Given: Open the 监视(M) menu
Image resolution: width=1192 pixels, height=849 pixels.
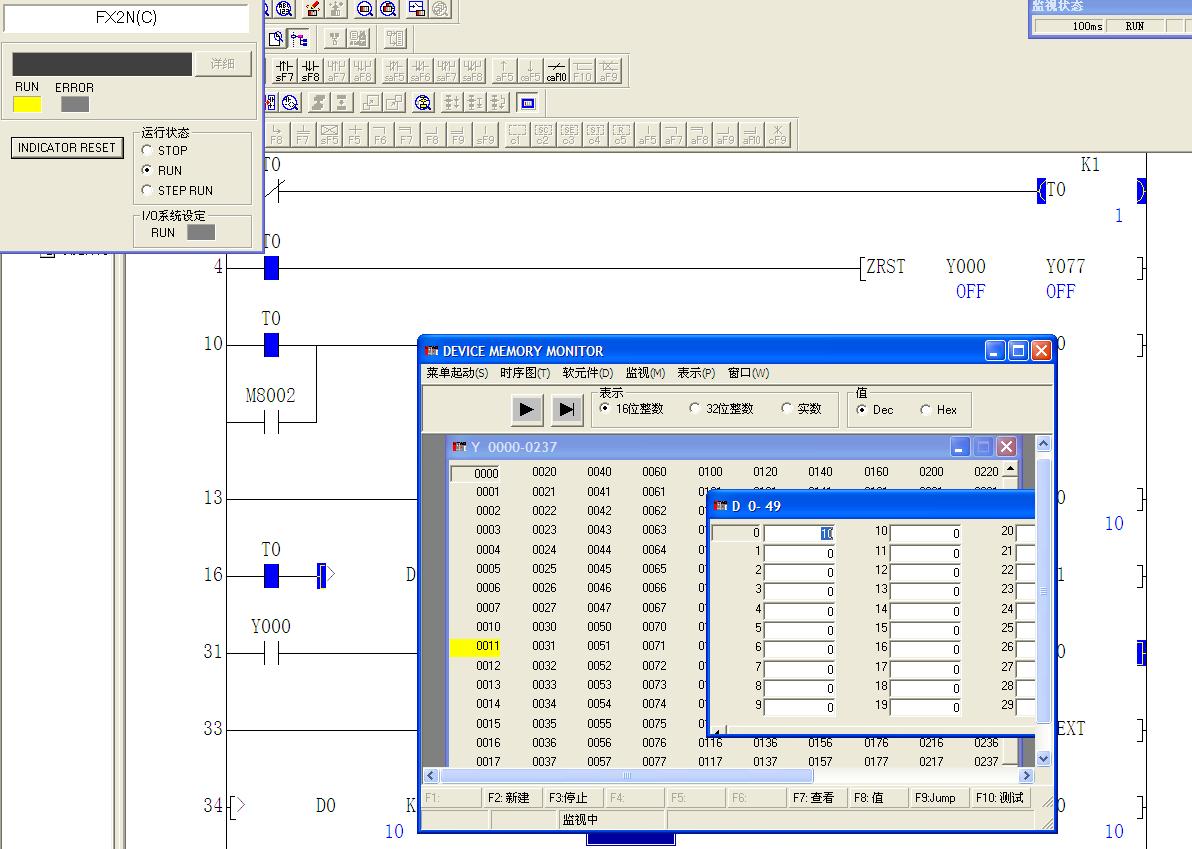Looking at the screenshot, I should pos(645,373).
